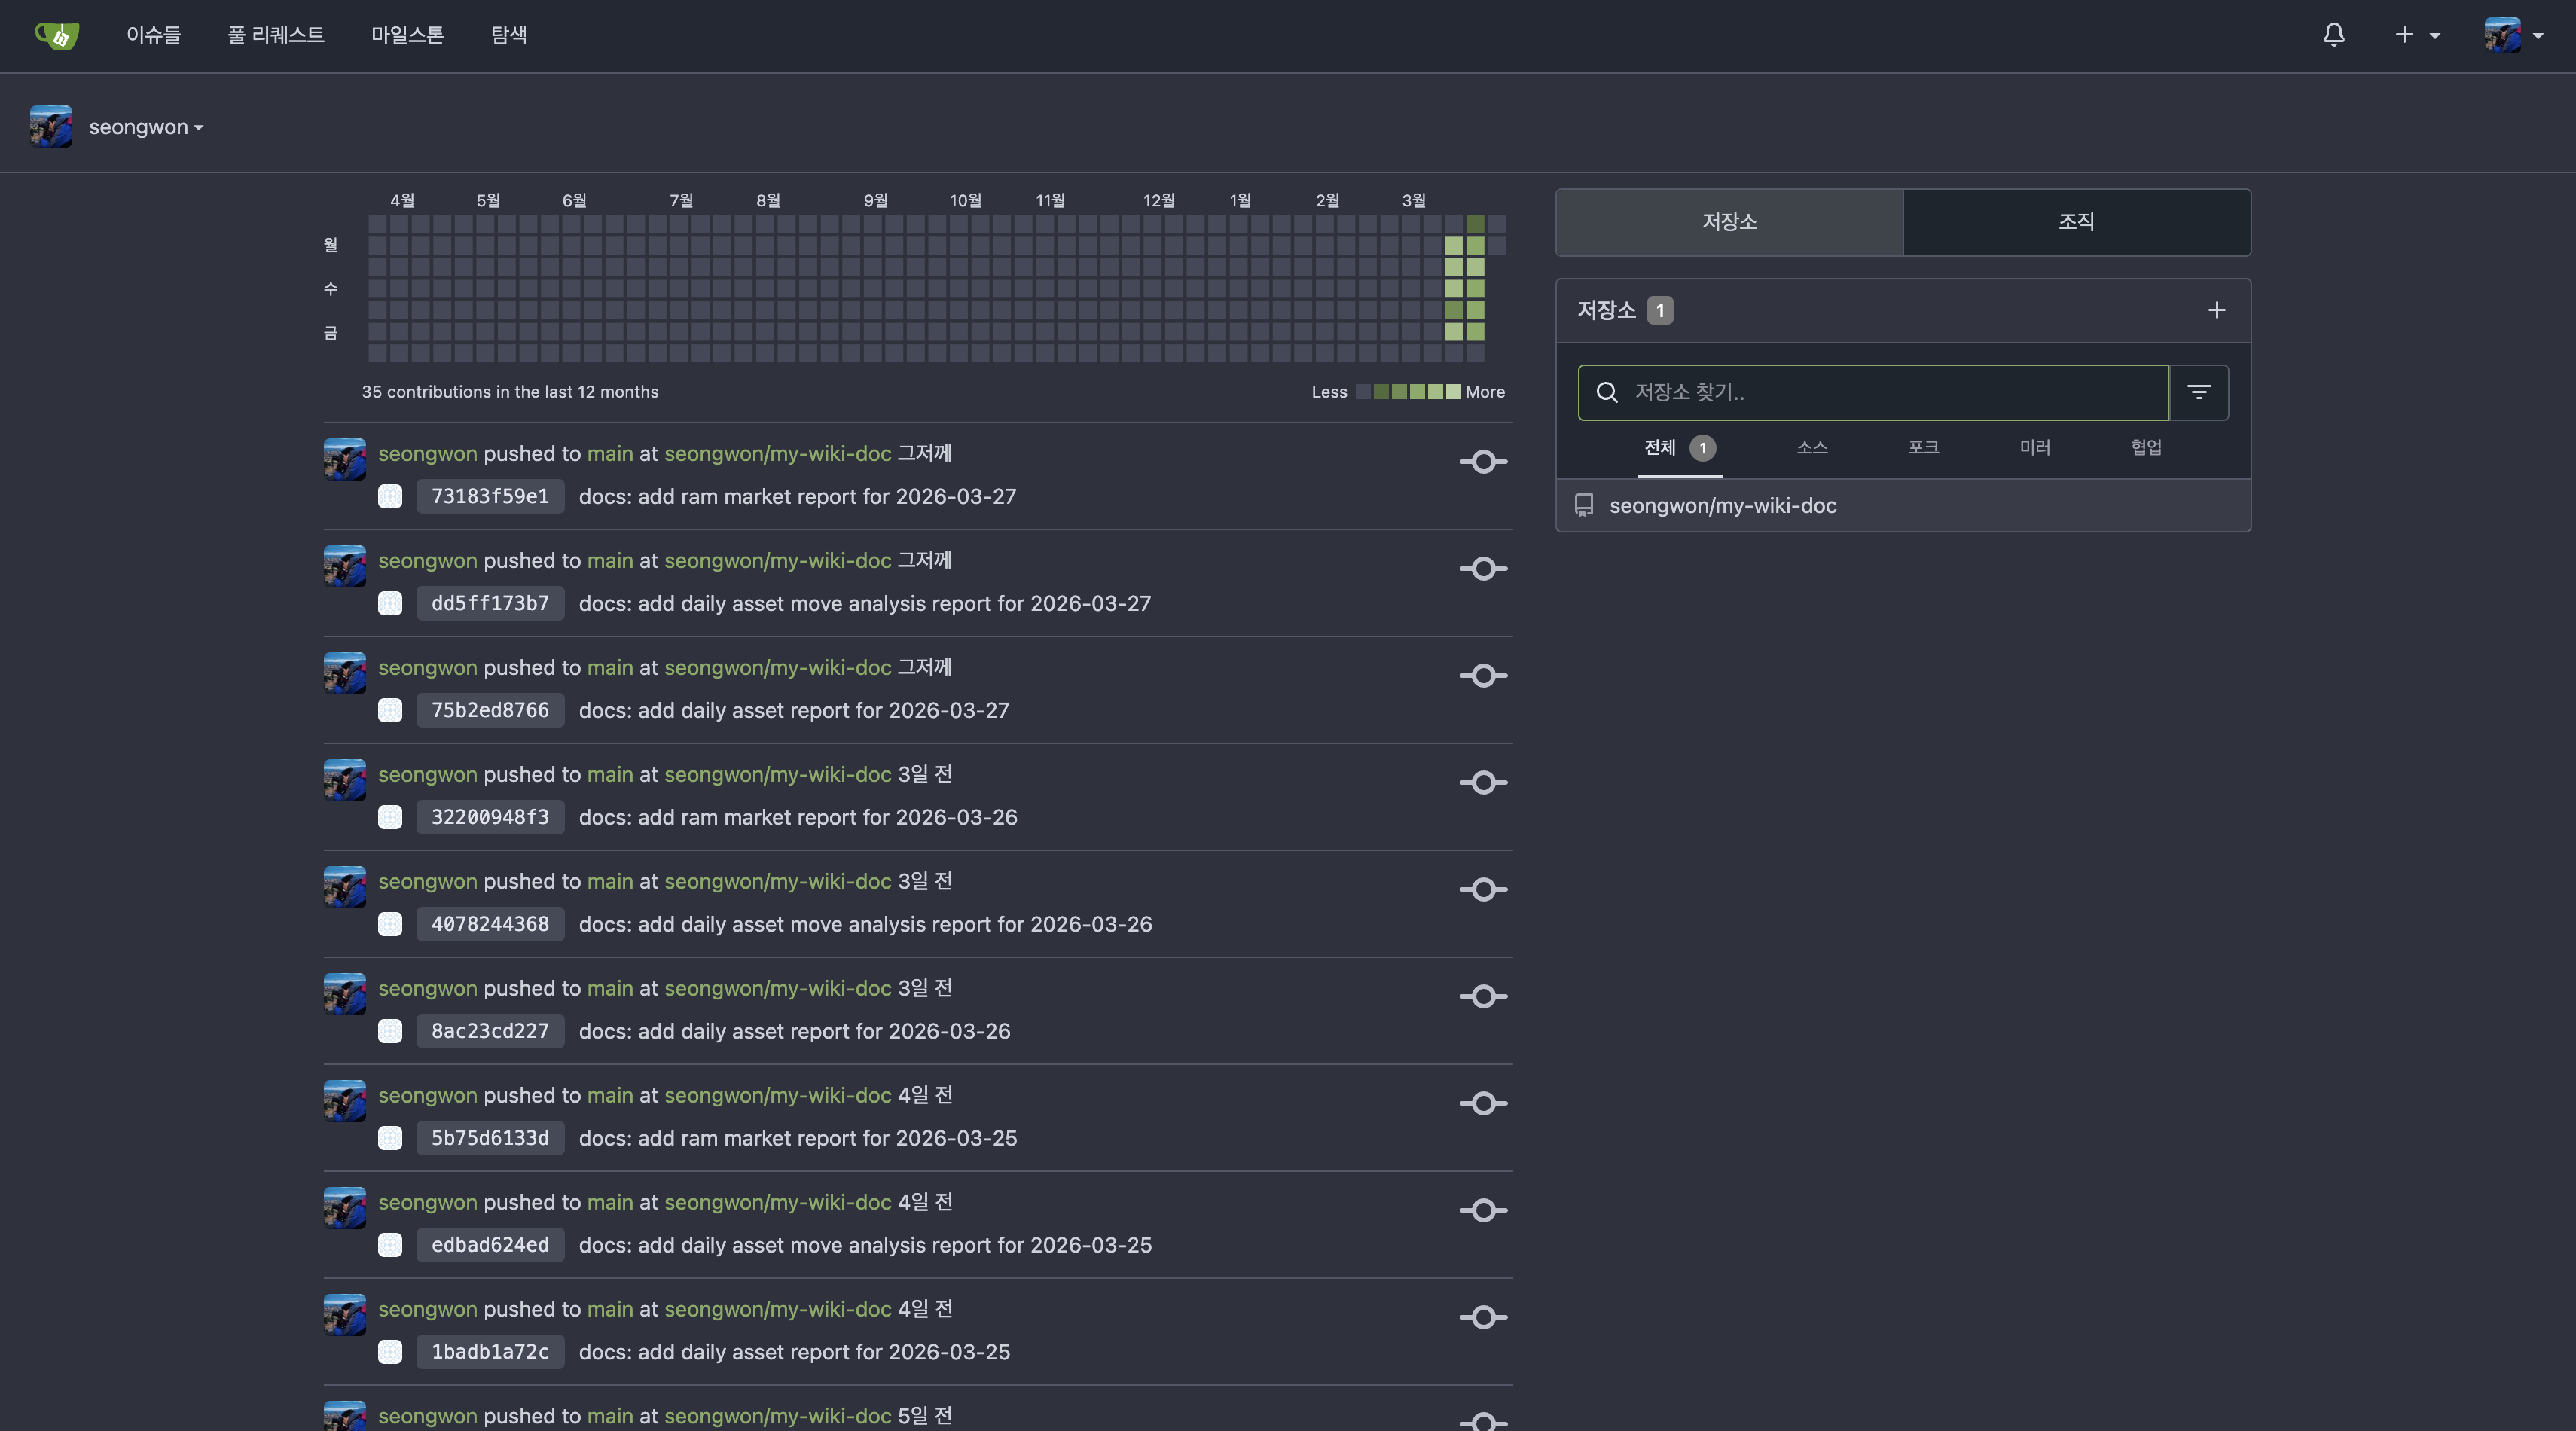Click commit diff icon for commit edbad624ed
Image resolution: width=2576 pixels, height=1431 pixels.
click(1483, 1211)
